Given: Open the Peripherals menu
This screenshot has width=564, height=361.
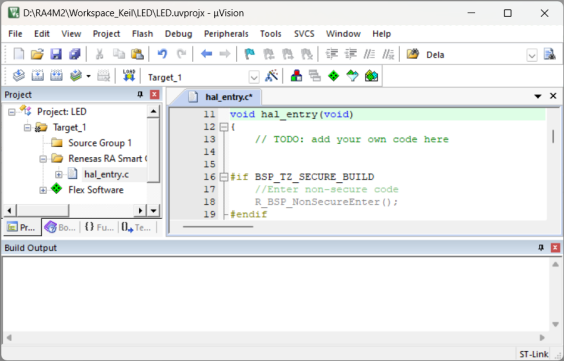Looking at the screenshot, I should [226, 34].
